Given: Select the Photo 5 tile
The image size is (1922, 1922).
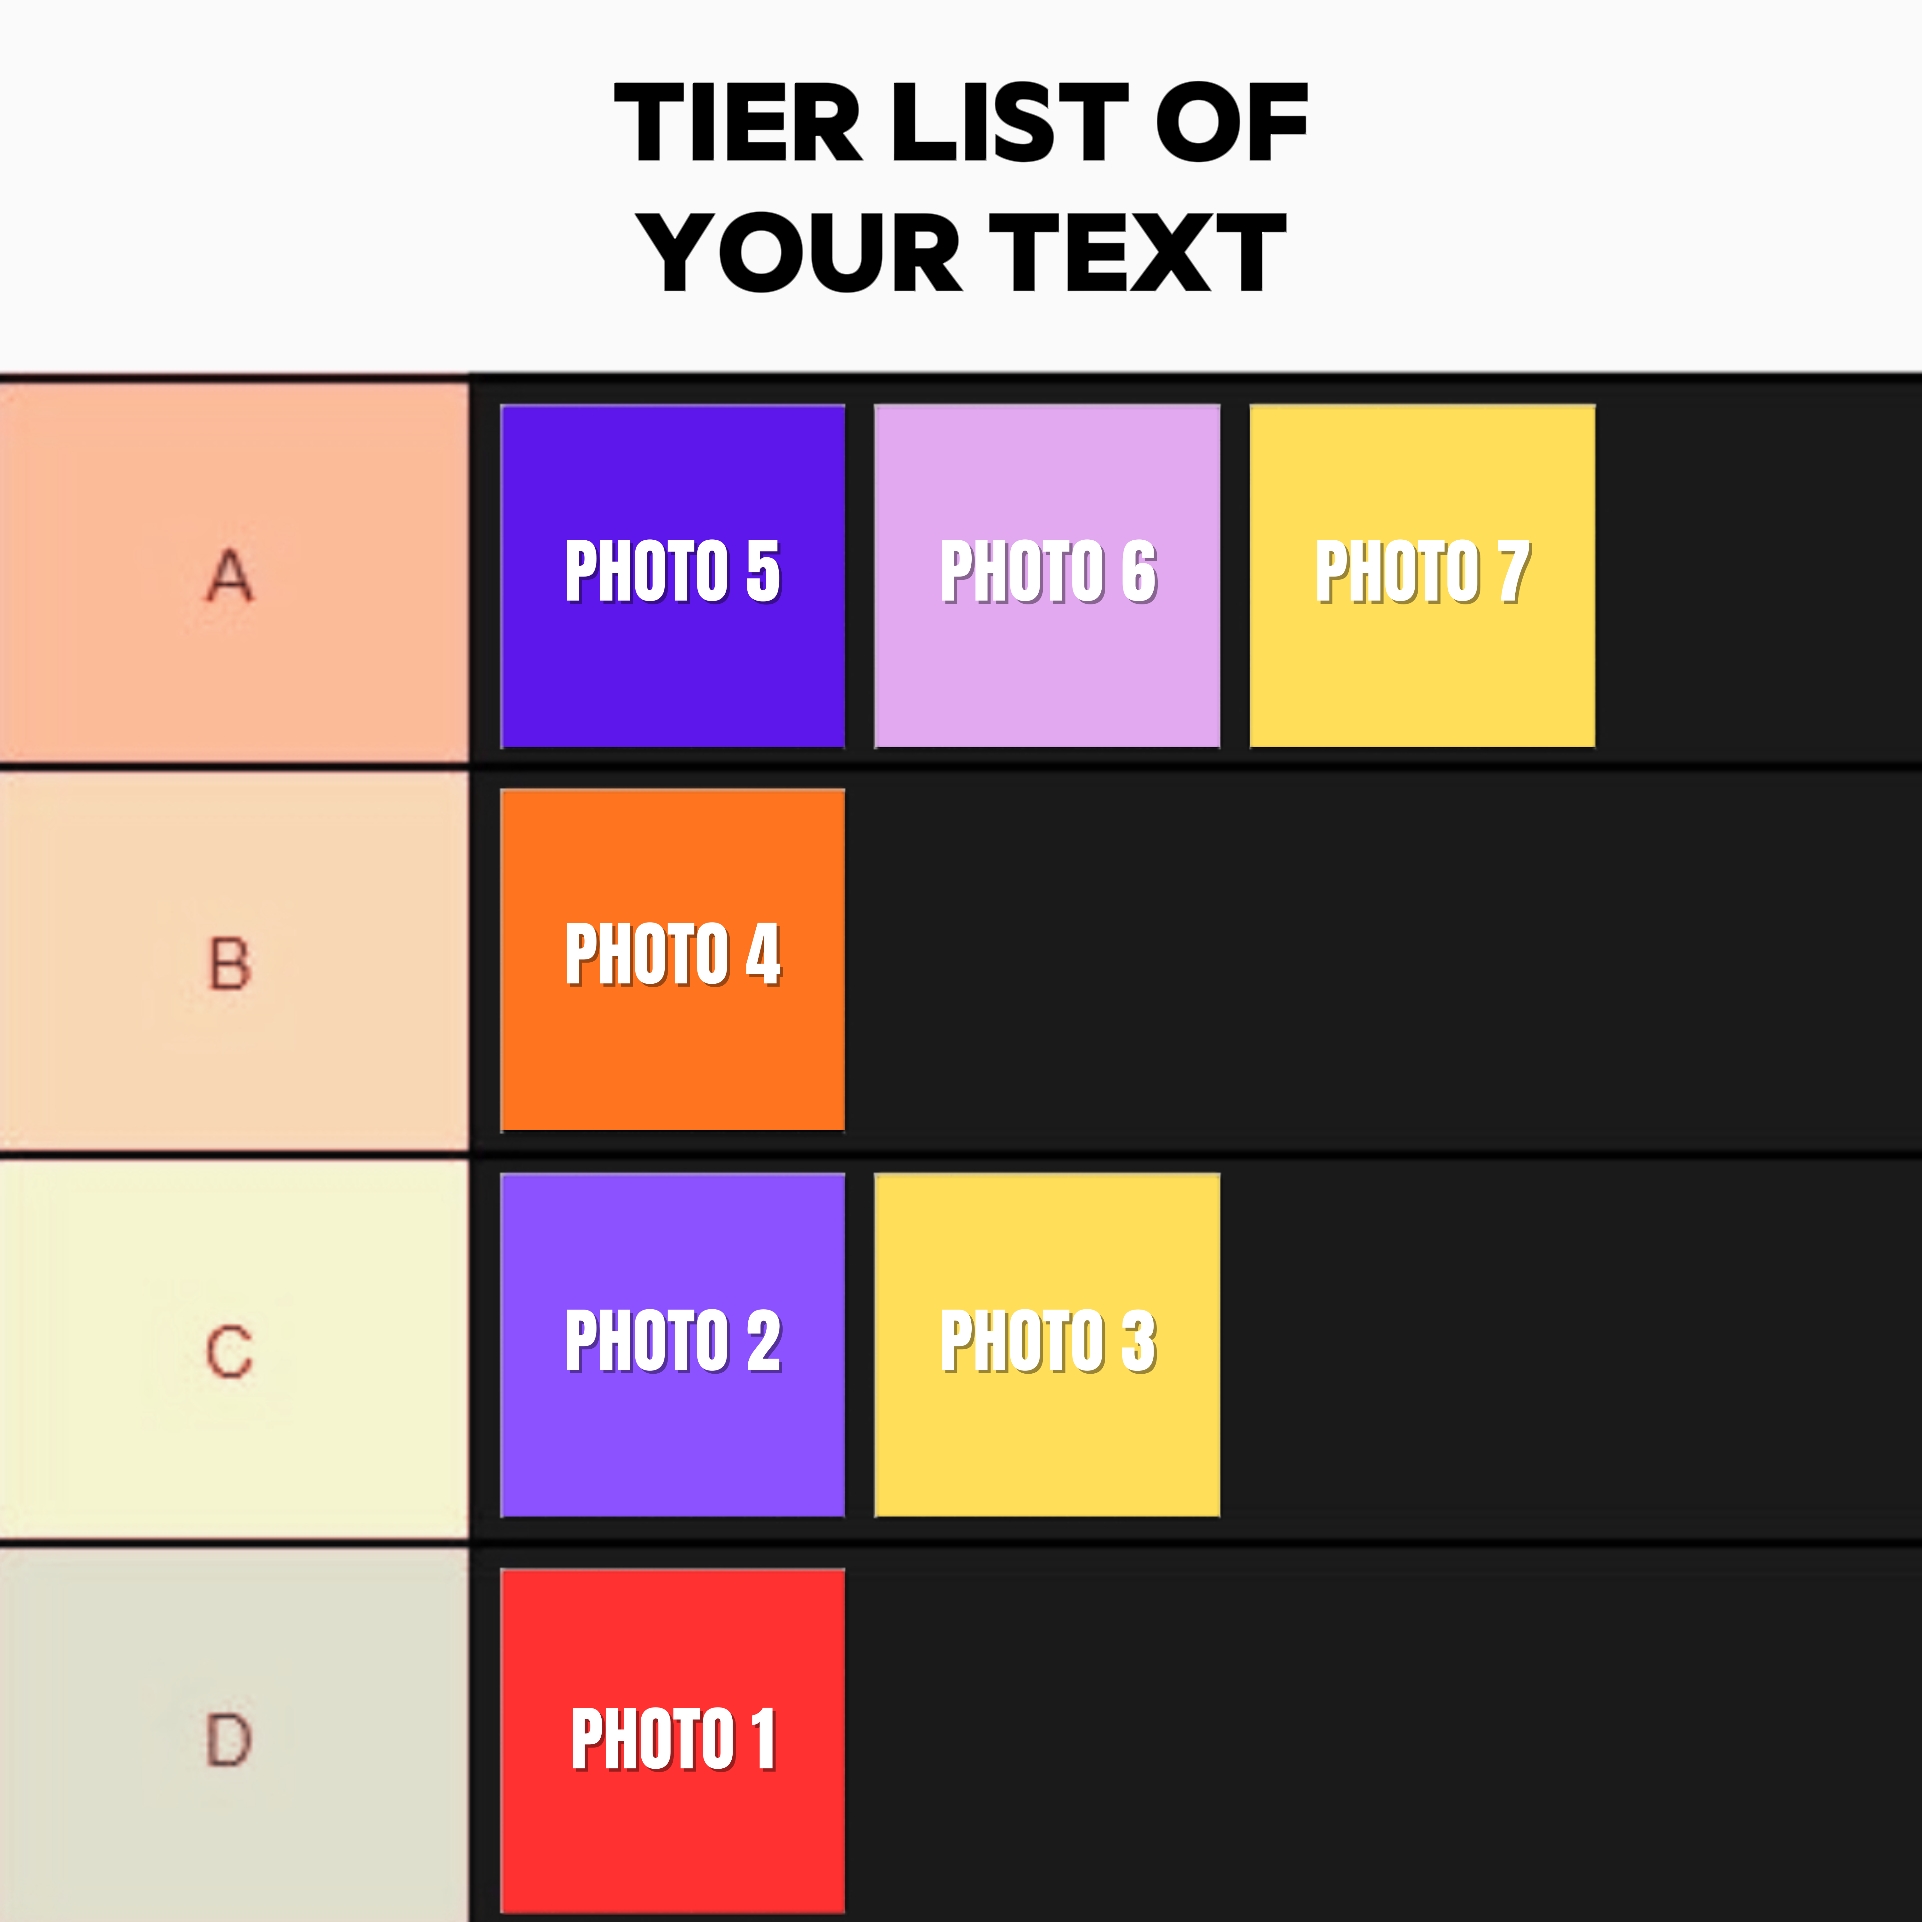Looking at the screenshot, I should [x=672, y=576].
